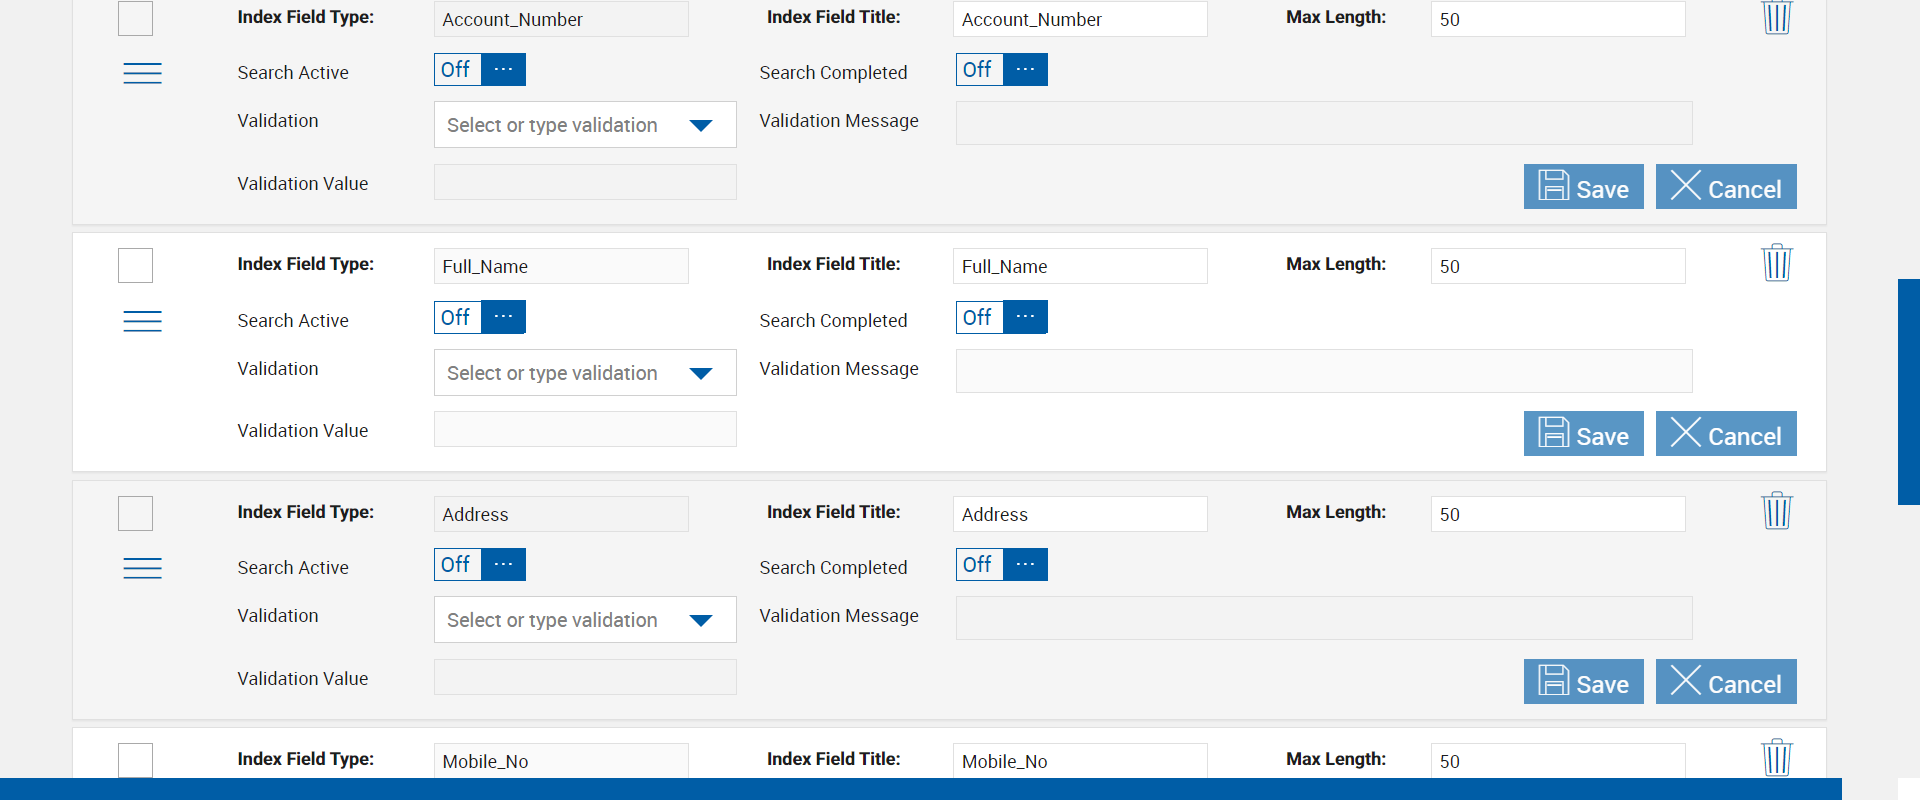Viewport: 1920px width, 800px height.
Task: Select the Address row checkbox
Action: coord(136,514)
